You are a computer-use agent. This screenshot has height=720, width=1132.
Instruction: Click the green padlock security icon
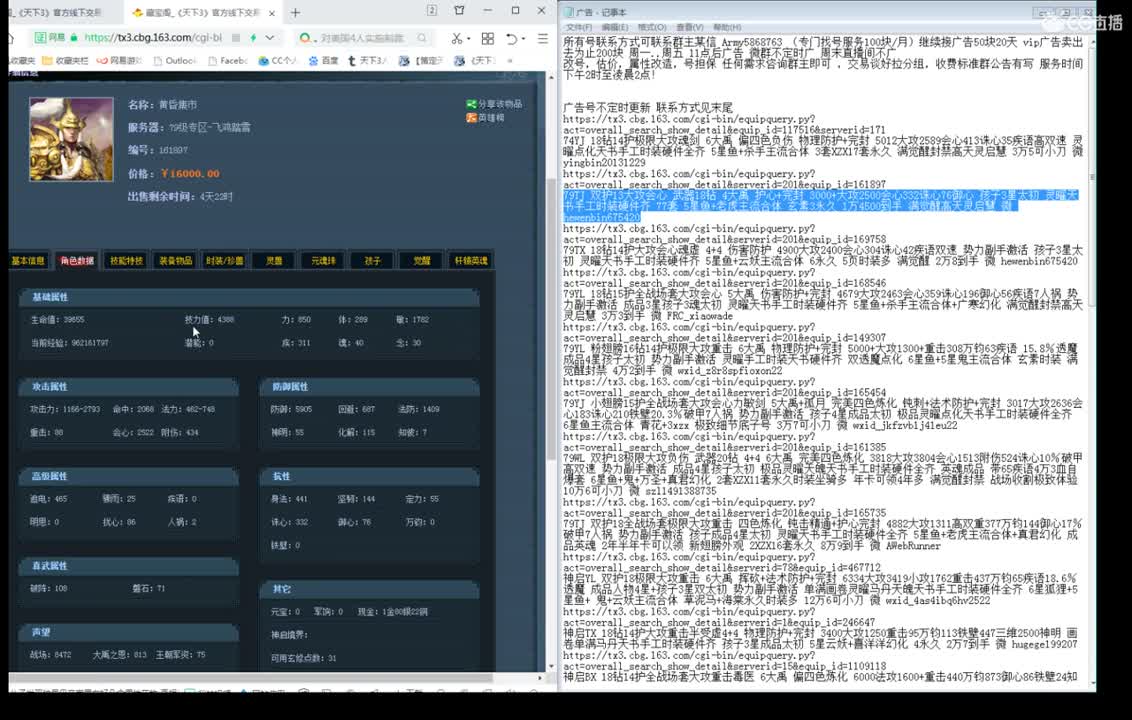pyautogui.click(x=74, y=38)
